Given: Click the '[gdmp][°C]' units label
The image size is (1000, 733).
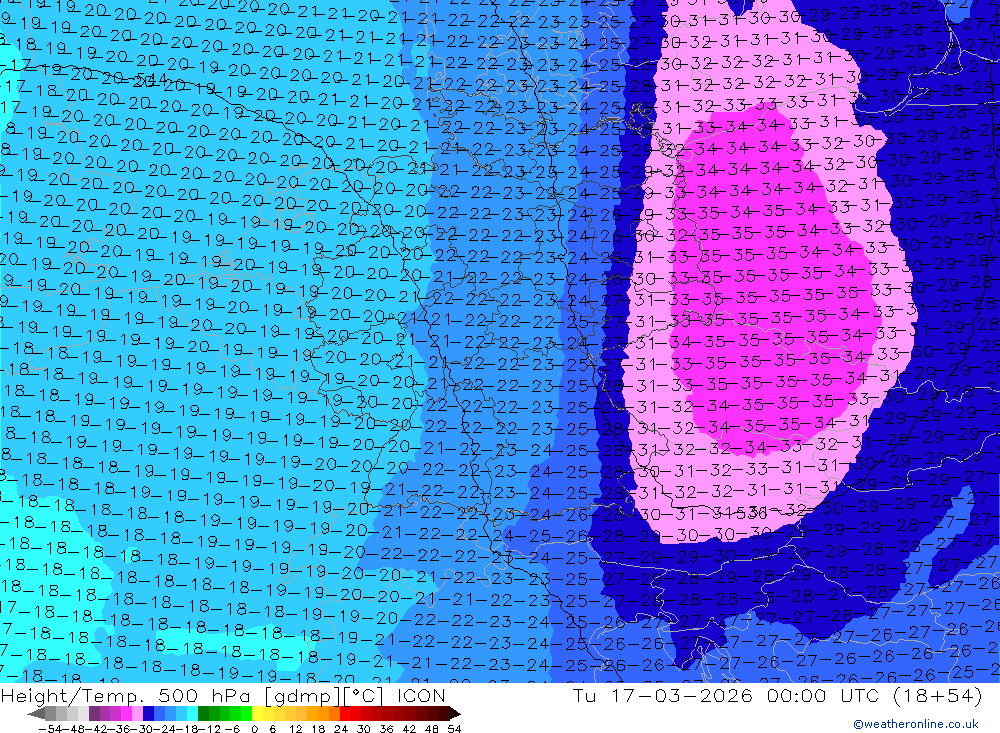Looking at the screenshot, I should click(x=322, y=695).
